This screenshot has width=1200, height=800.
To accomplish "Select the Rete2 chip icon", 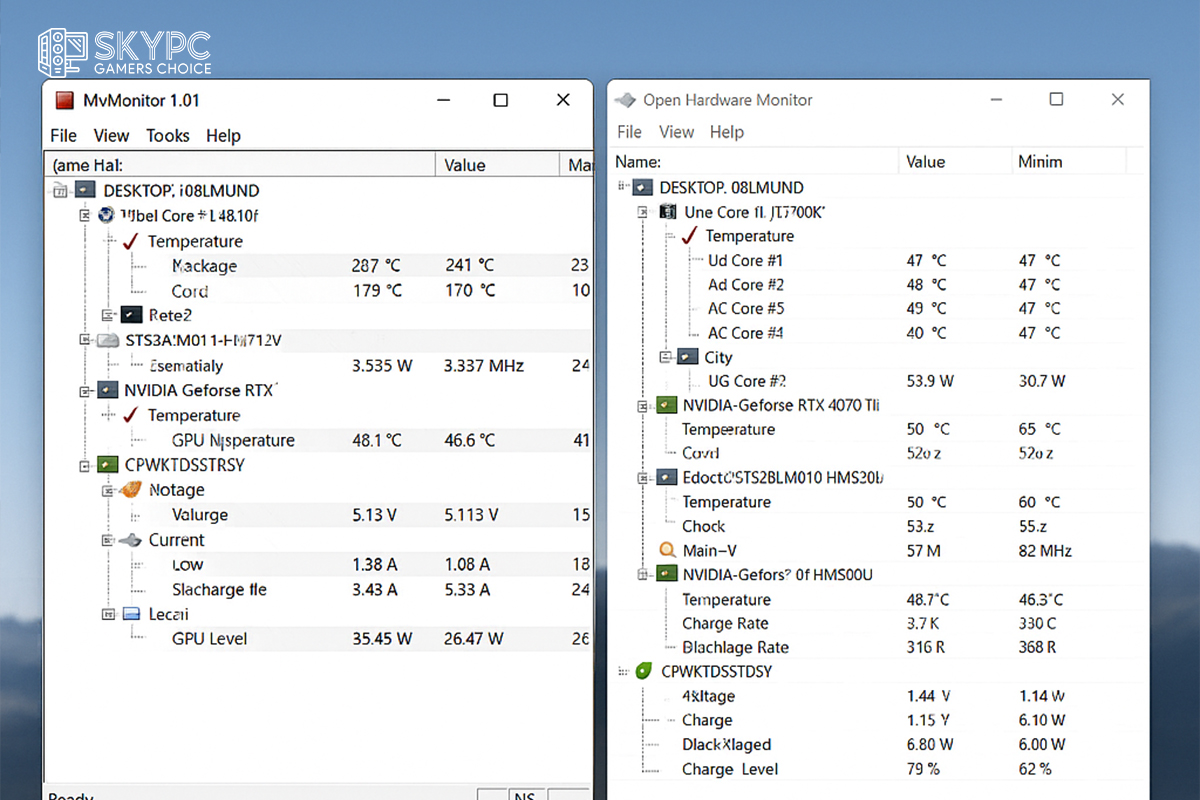I will pyautogui.click(x=131, y=315).
